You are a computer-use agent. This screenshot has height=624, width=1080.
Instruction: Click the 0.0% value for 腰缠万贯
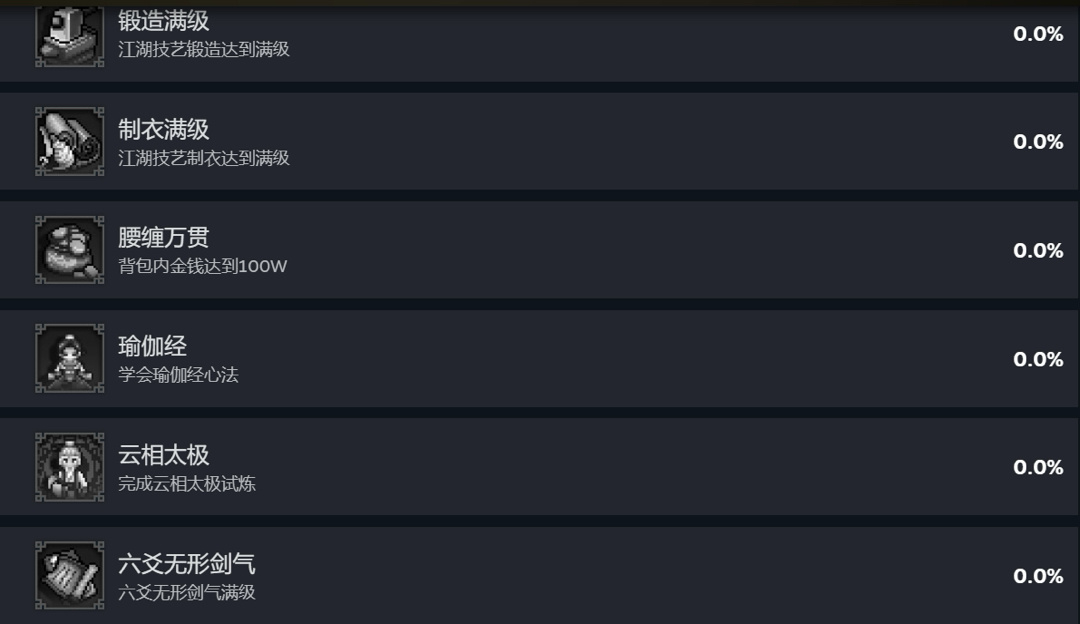pyautogui.click(x=1038, y=250)
